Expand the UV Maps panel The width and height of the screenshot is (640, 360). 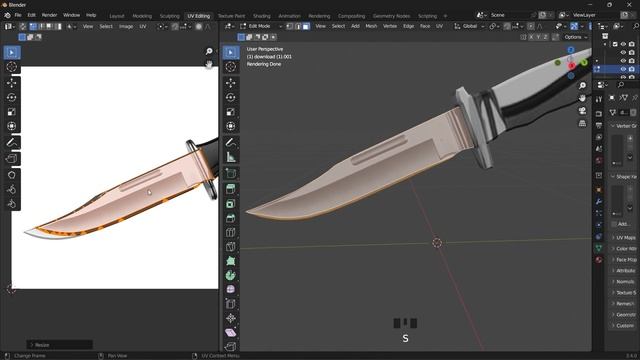[624, 238]
